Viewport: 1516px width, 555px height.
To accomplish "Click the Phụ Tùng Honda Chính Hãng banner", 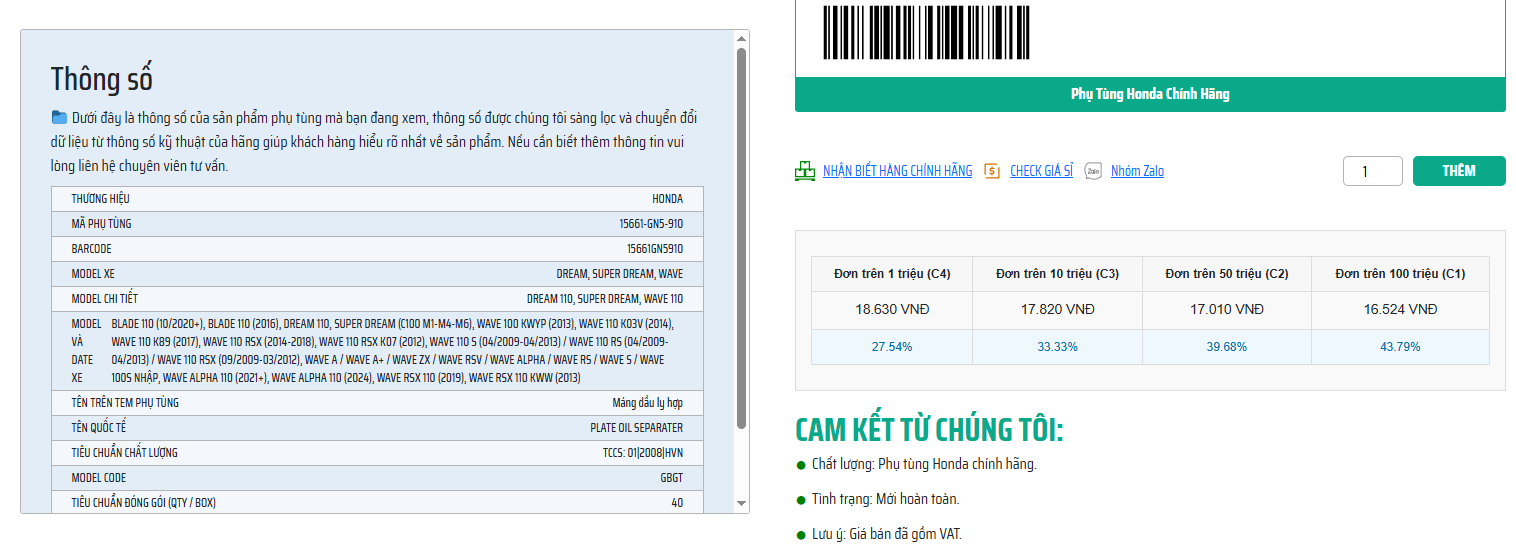I will (1150, 94).
